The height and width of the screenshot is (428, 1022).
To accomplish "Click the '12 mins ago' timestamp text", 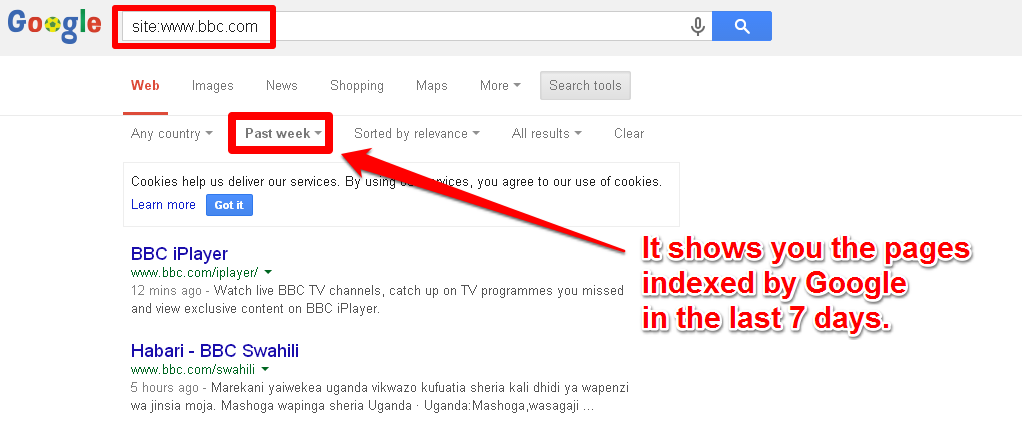I will 168,290.
